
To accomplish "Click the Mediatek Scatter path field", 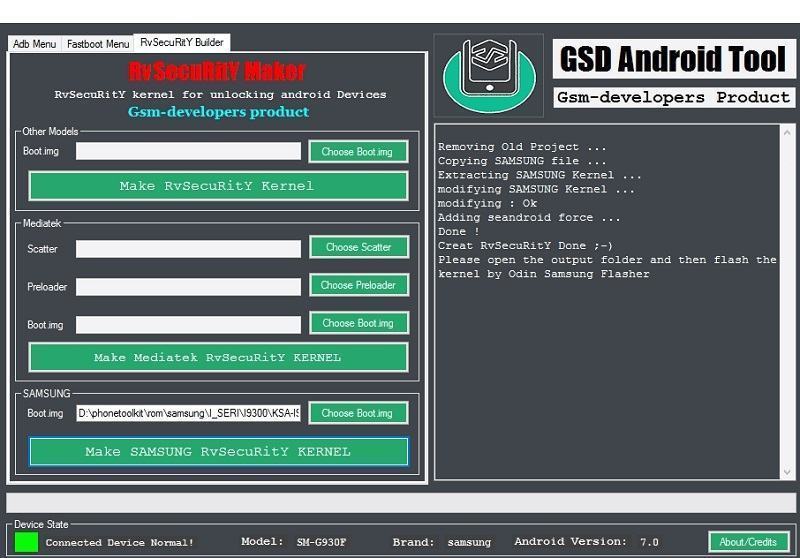I will [188, 248].
